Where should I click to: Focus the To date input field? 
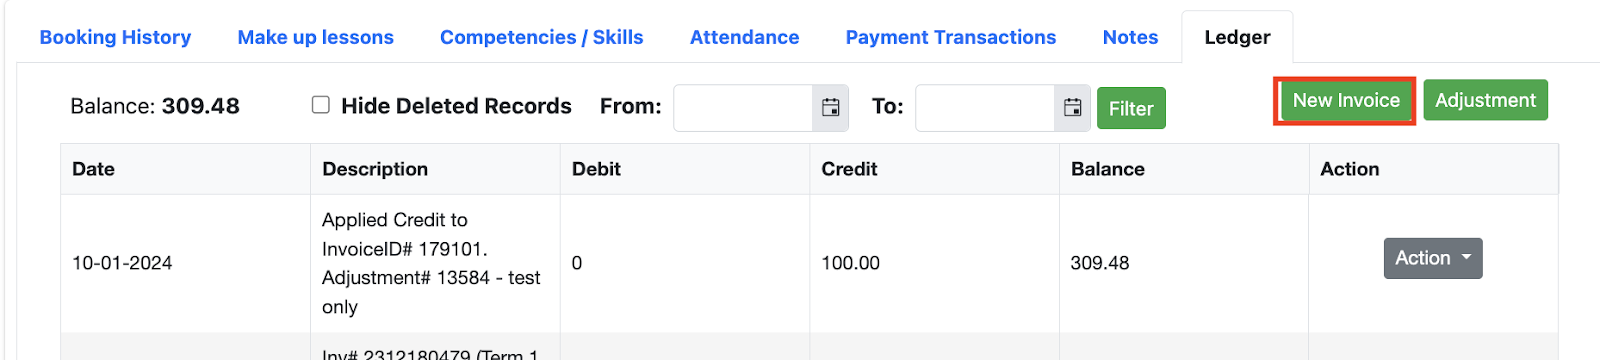[985, 108]
